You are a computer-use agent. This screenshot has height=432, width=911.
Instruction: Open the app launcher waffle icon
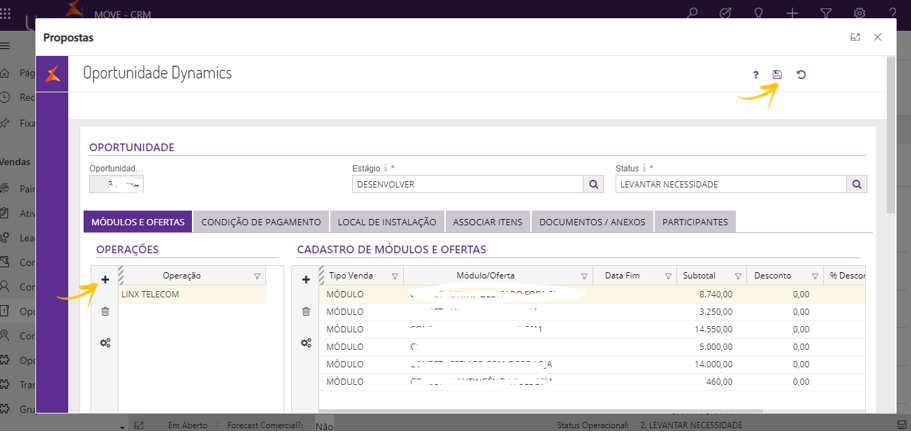pyautogui.click(x=5, y=12)
